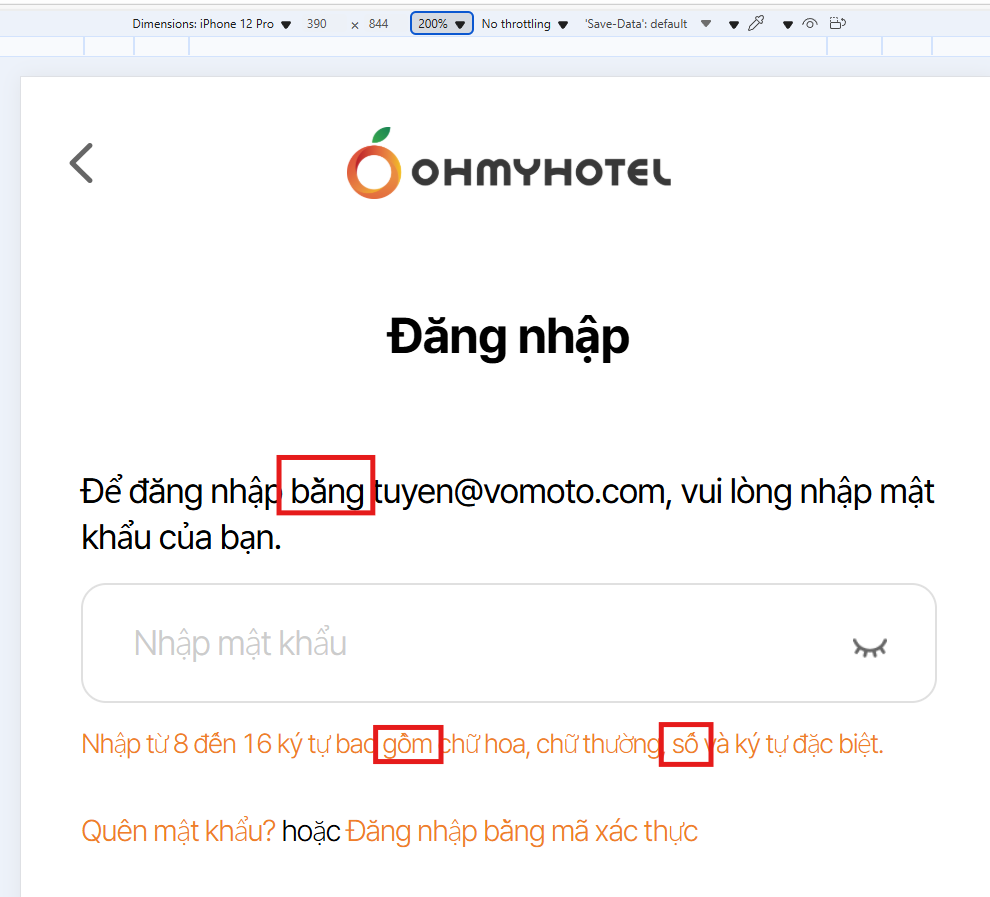Toggle password visibility eye icon
The width and height of the screenshot is (990, 897).
coord(869,647)
